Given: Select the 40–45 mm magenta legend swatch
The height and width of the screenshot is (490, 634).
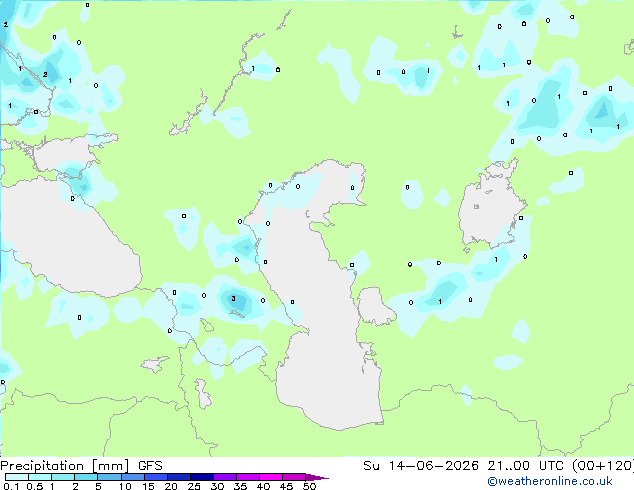Looking at the screenshot, I should coord(271,477).
